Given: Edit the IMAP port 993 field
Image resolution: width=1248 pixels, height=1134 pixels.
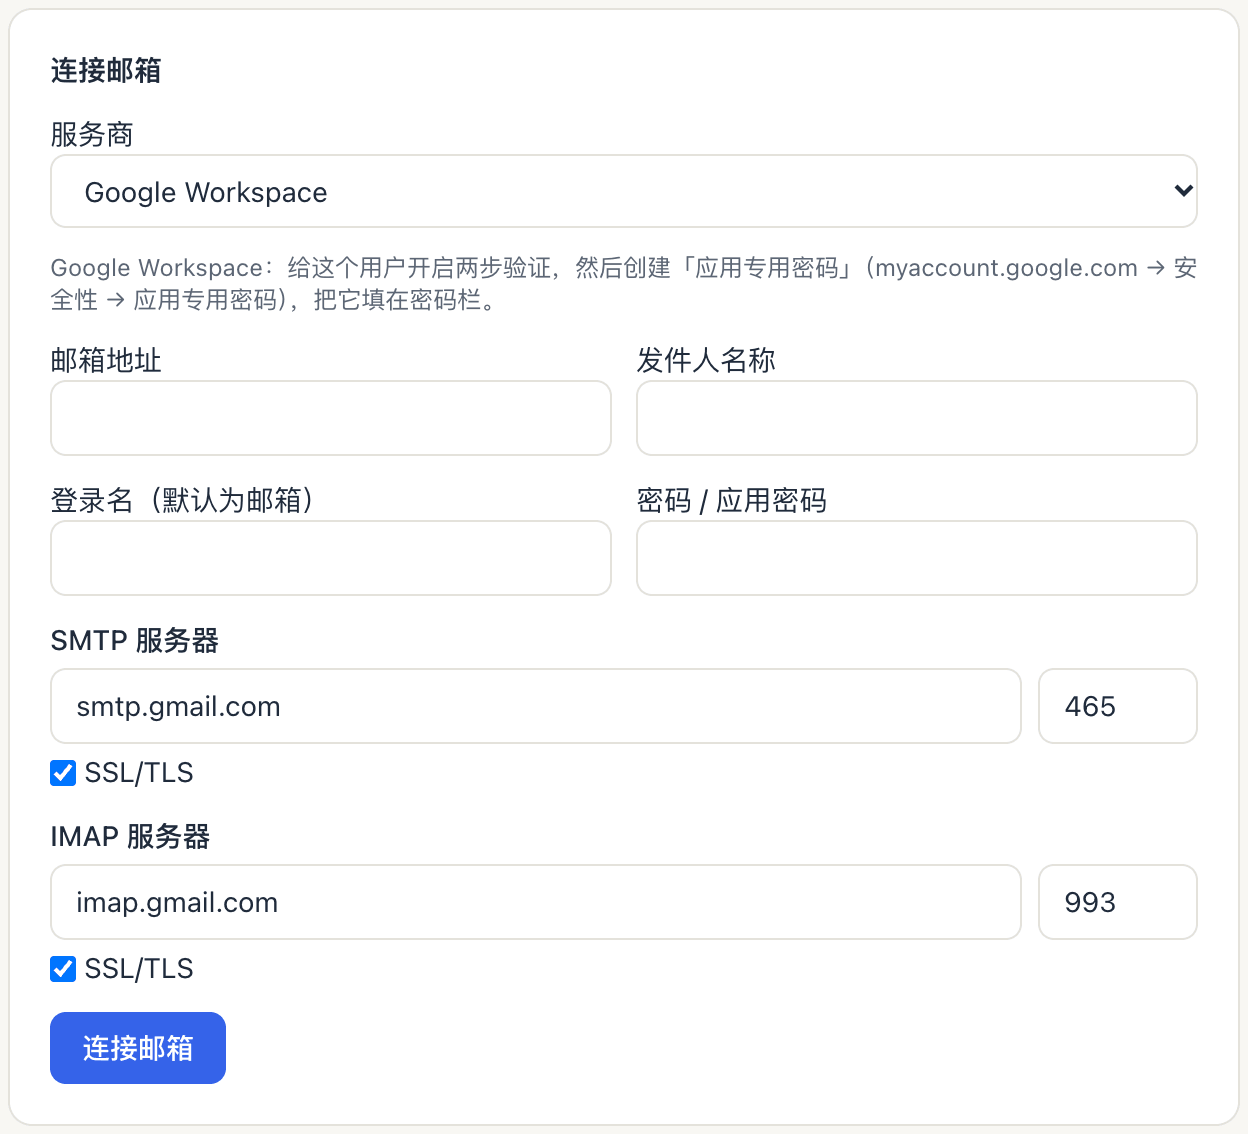Looking at the screenshot, I should (x=1118, y=902).
